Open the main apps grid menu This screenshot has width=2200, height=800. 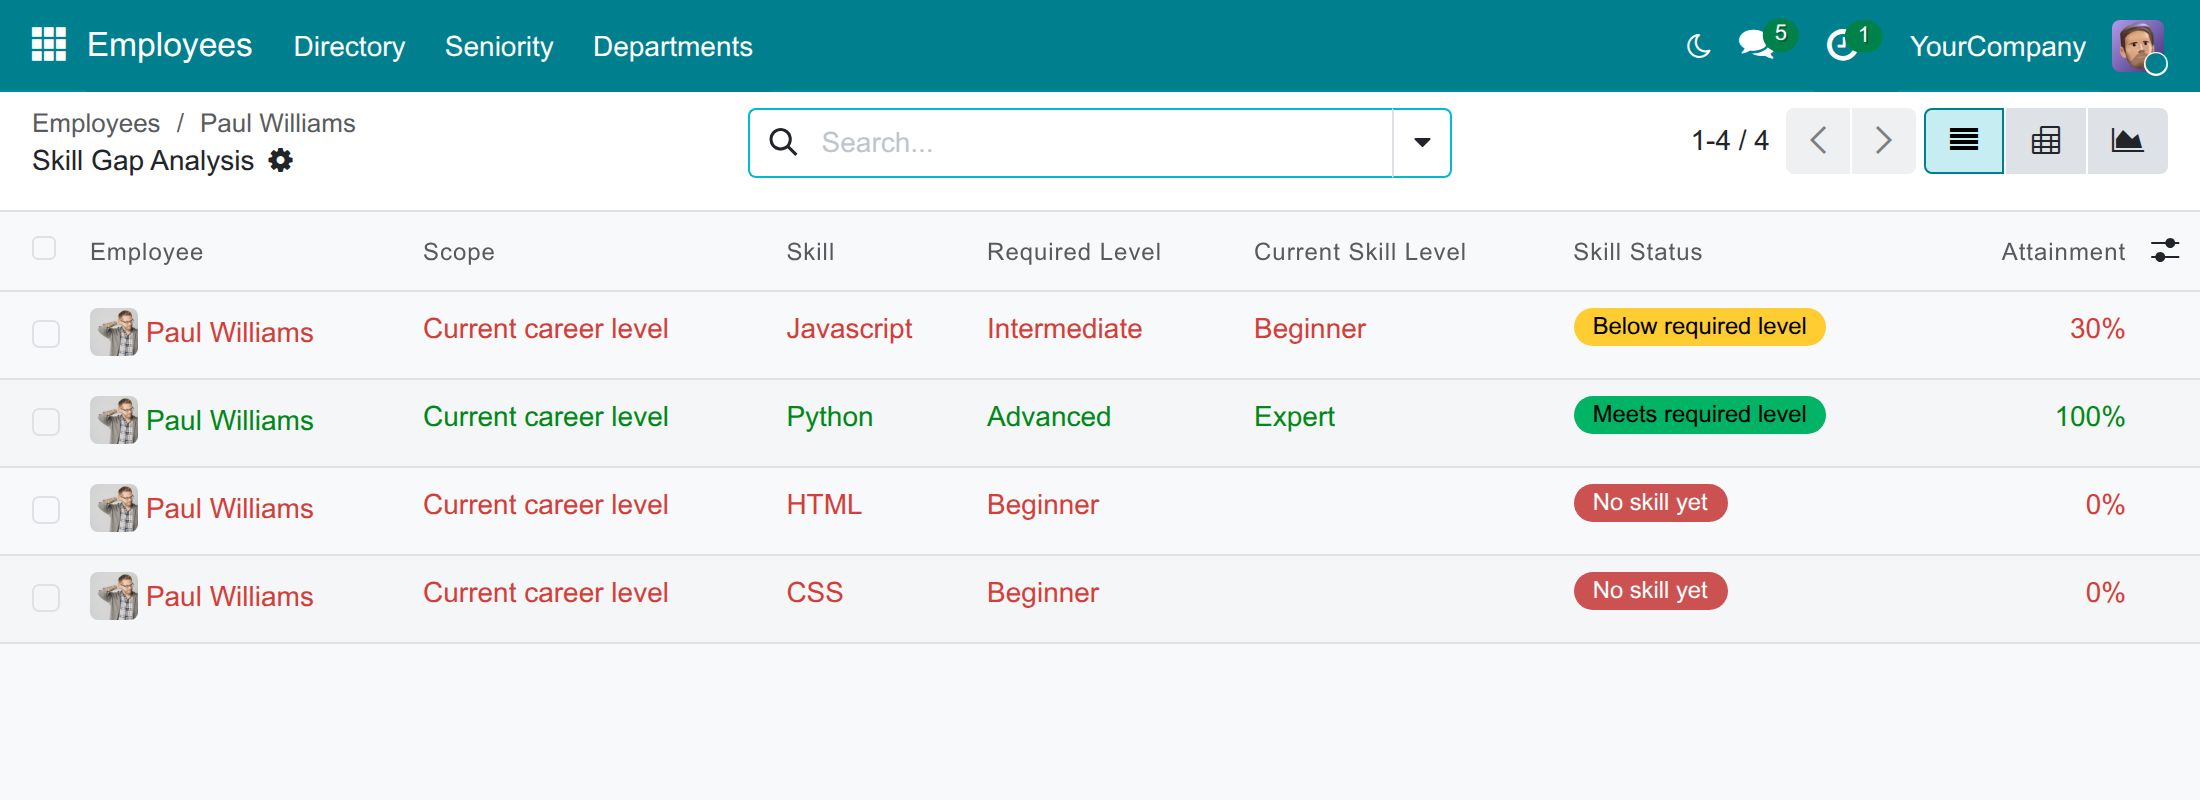(49, 45)
